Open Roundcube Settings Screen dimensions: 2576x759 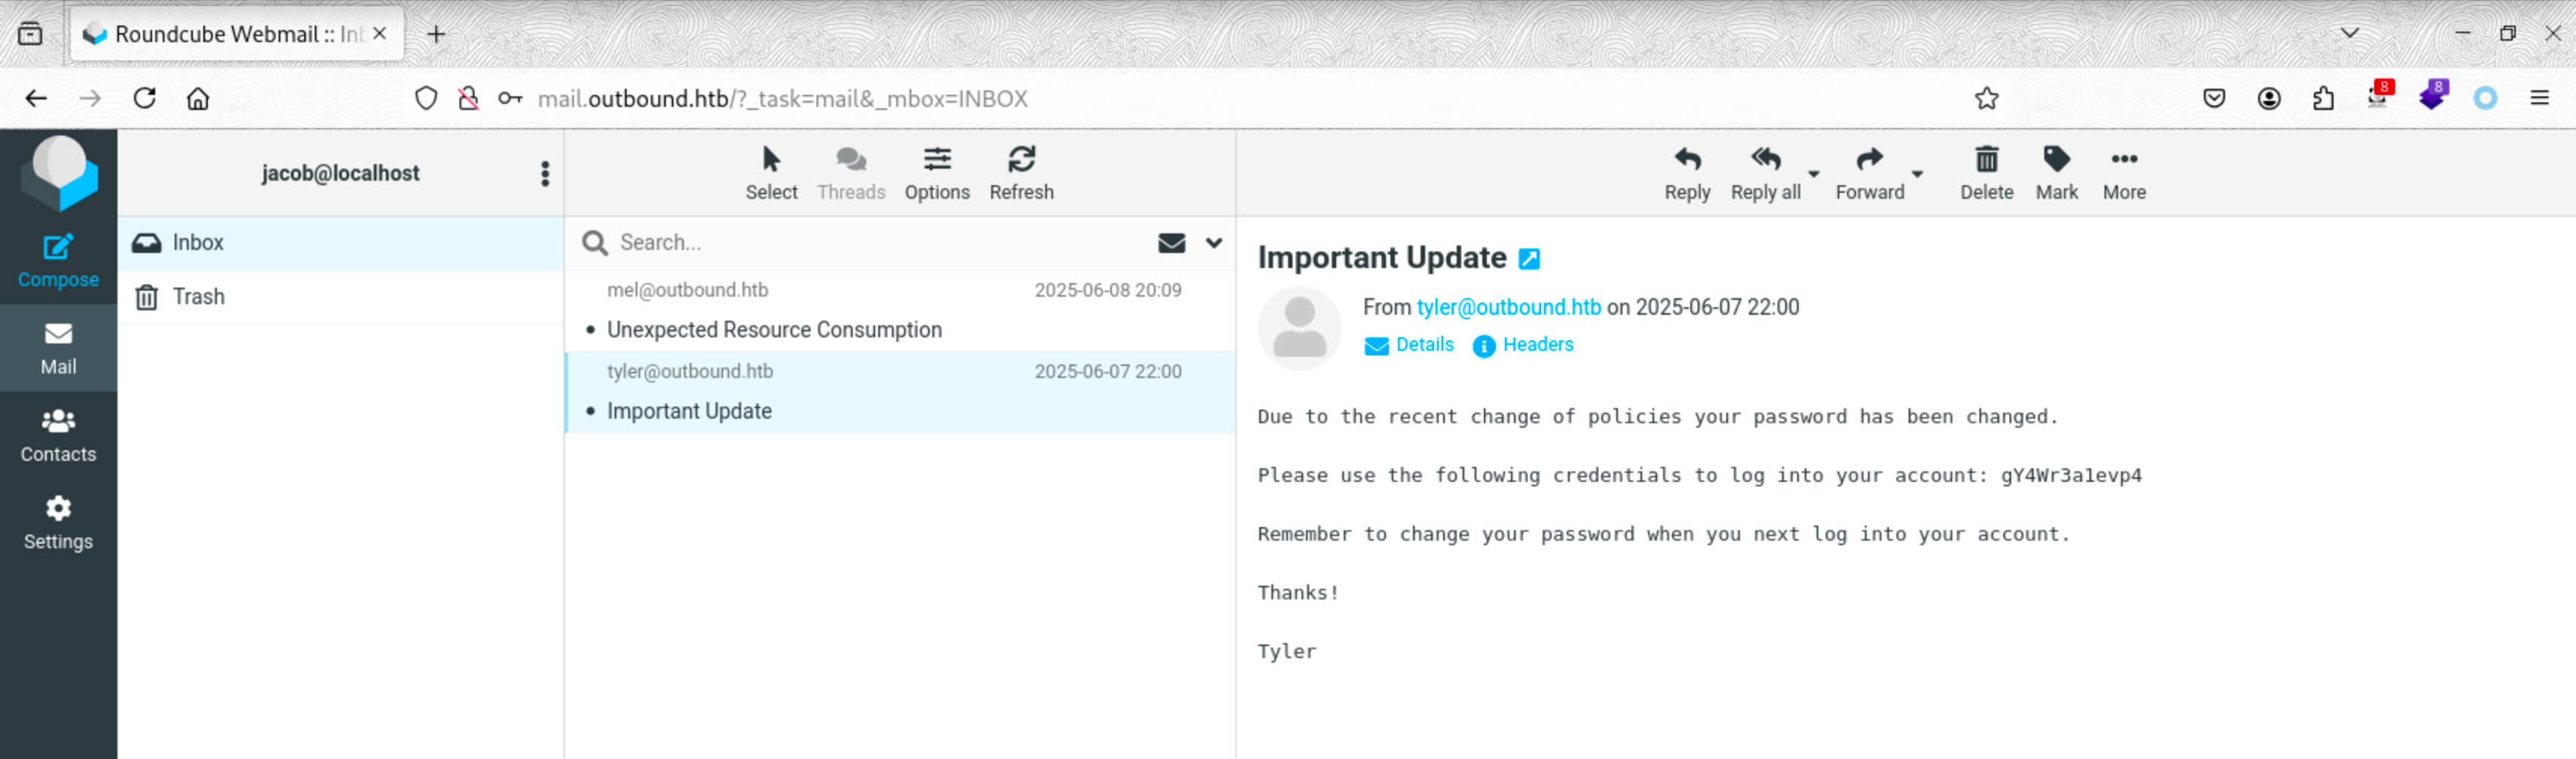58,522
